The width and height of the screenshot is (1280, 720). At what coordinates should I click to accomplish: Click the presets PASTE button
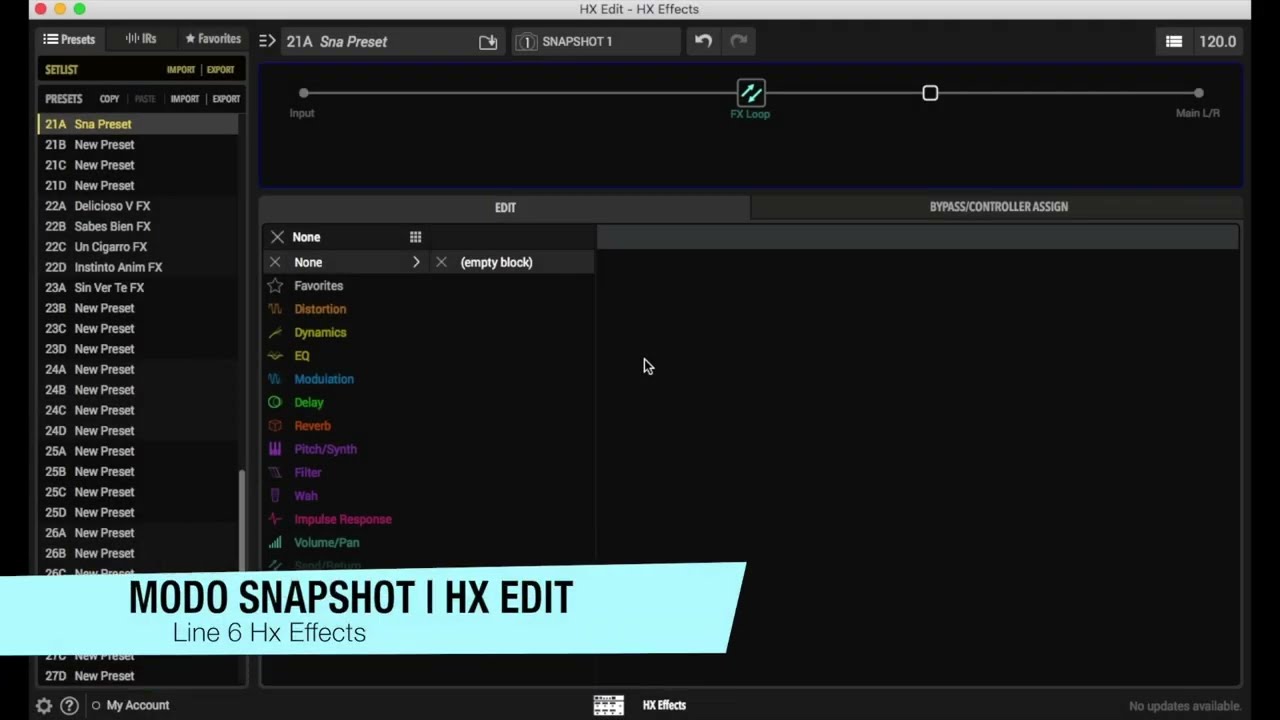click(145, 99)
